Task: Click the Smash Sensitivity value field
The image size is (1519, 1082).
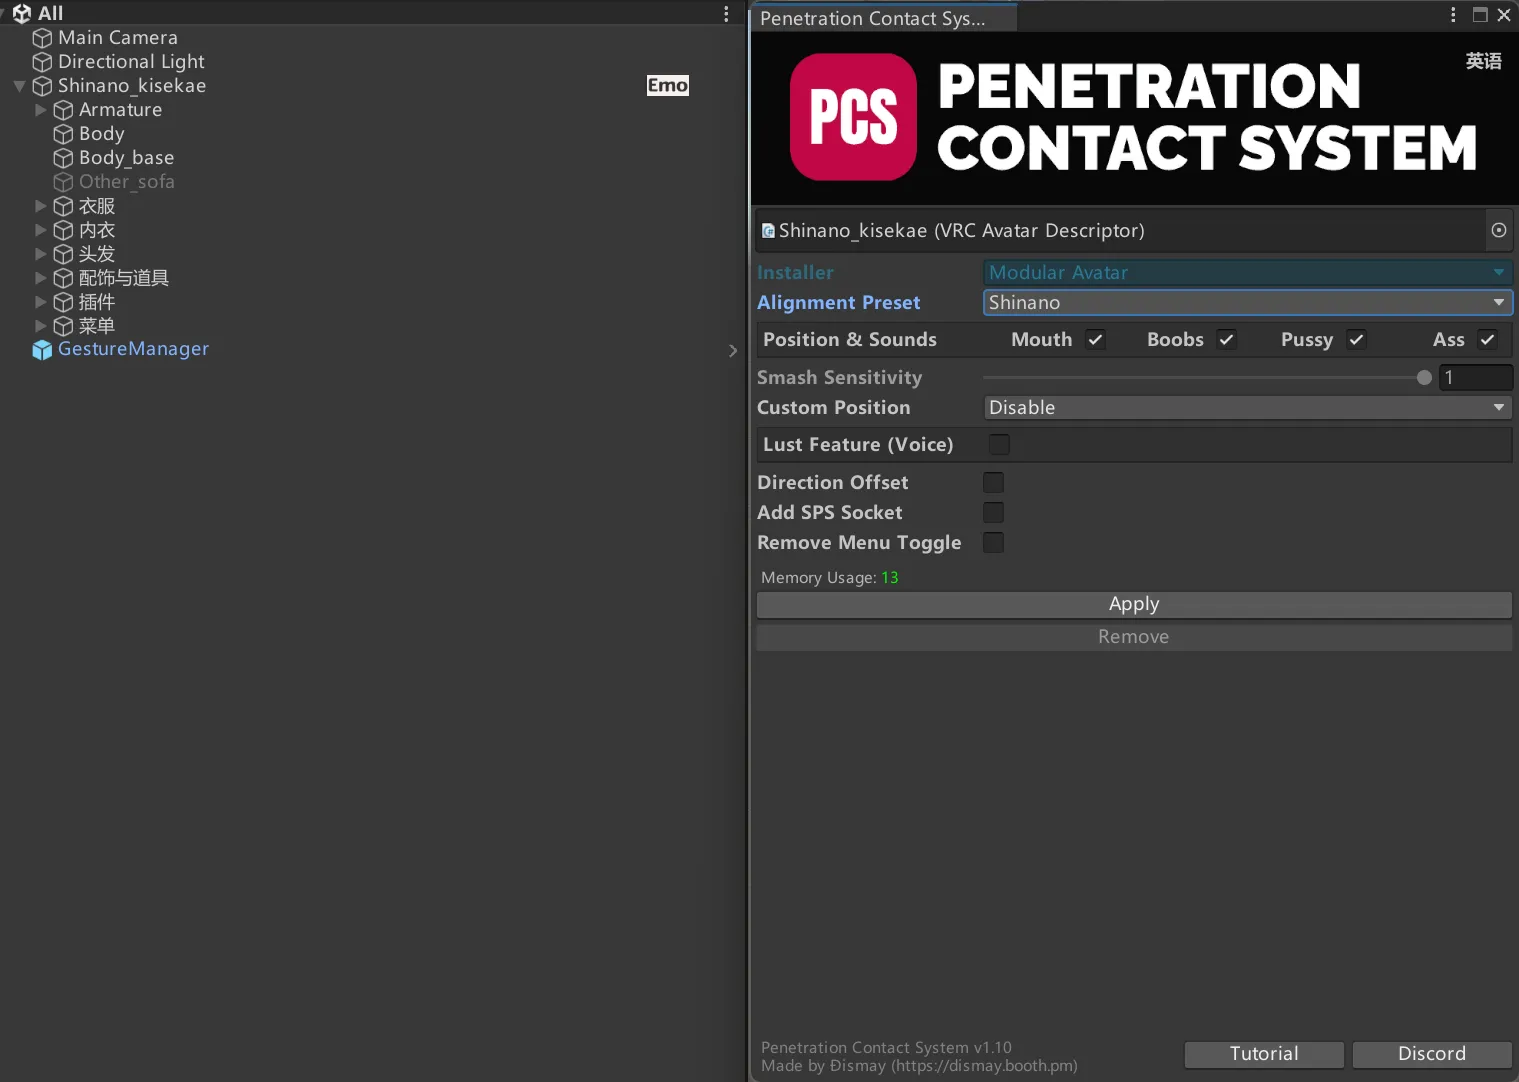Action: [x=1475, y=377]
